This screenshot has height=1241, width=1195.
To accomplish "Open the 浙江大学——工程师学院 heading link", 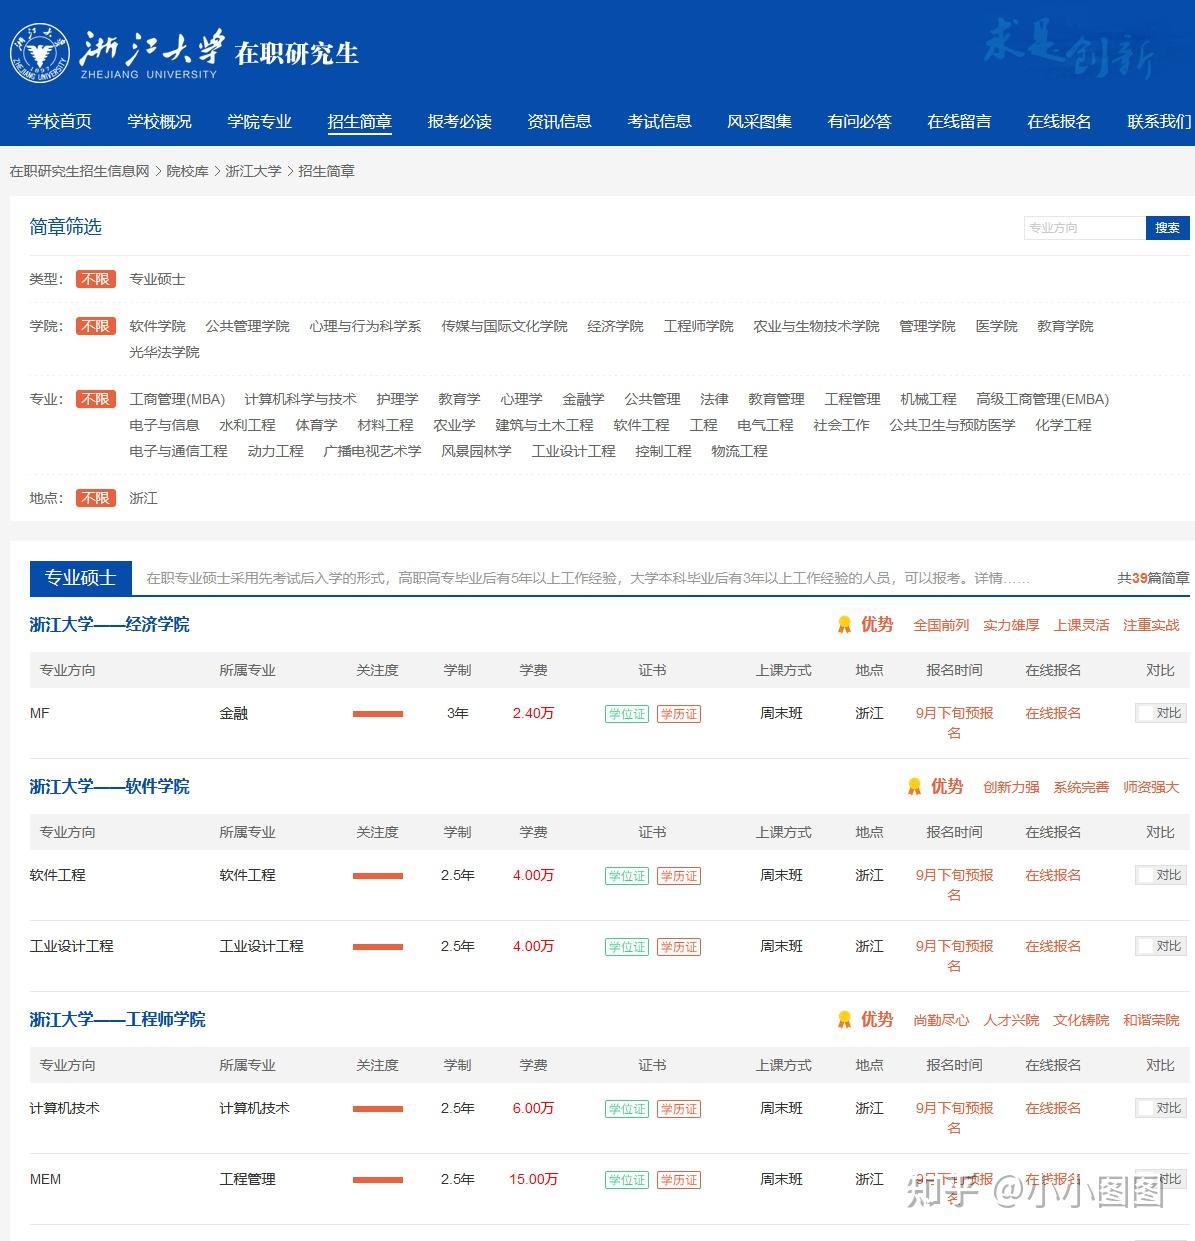I will (117, 1020).
